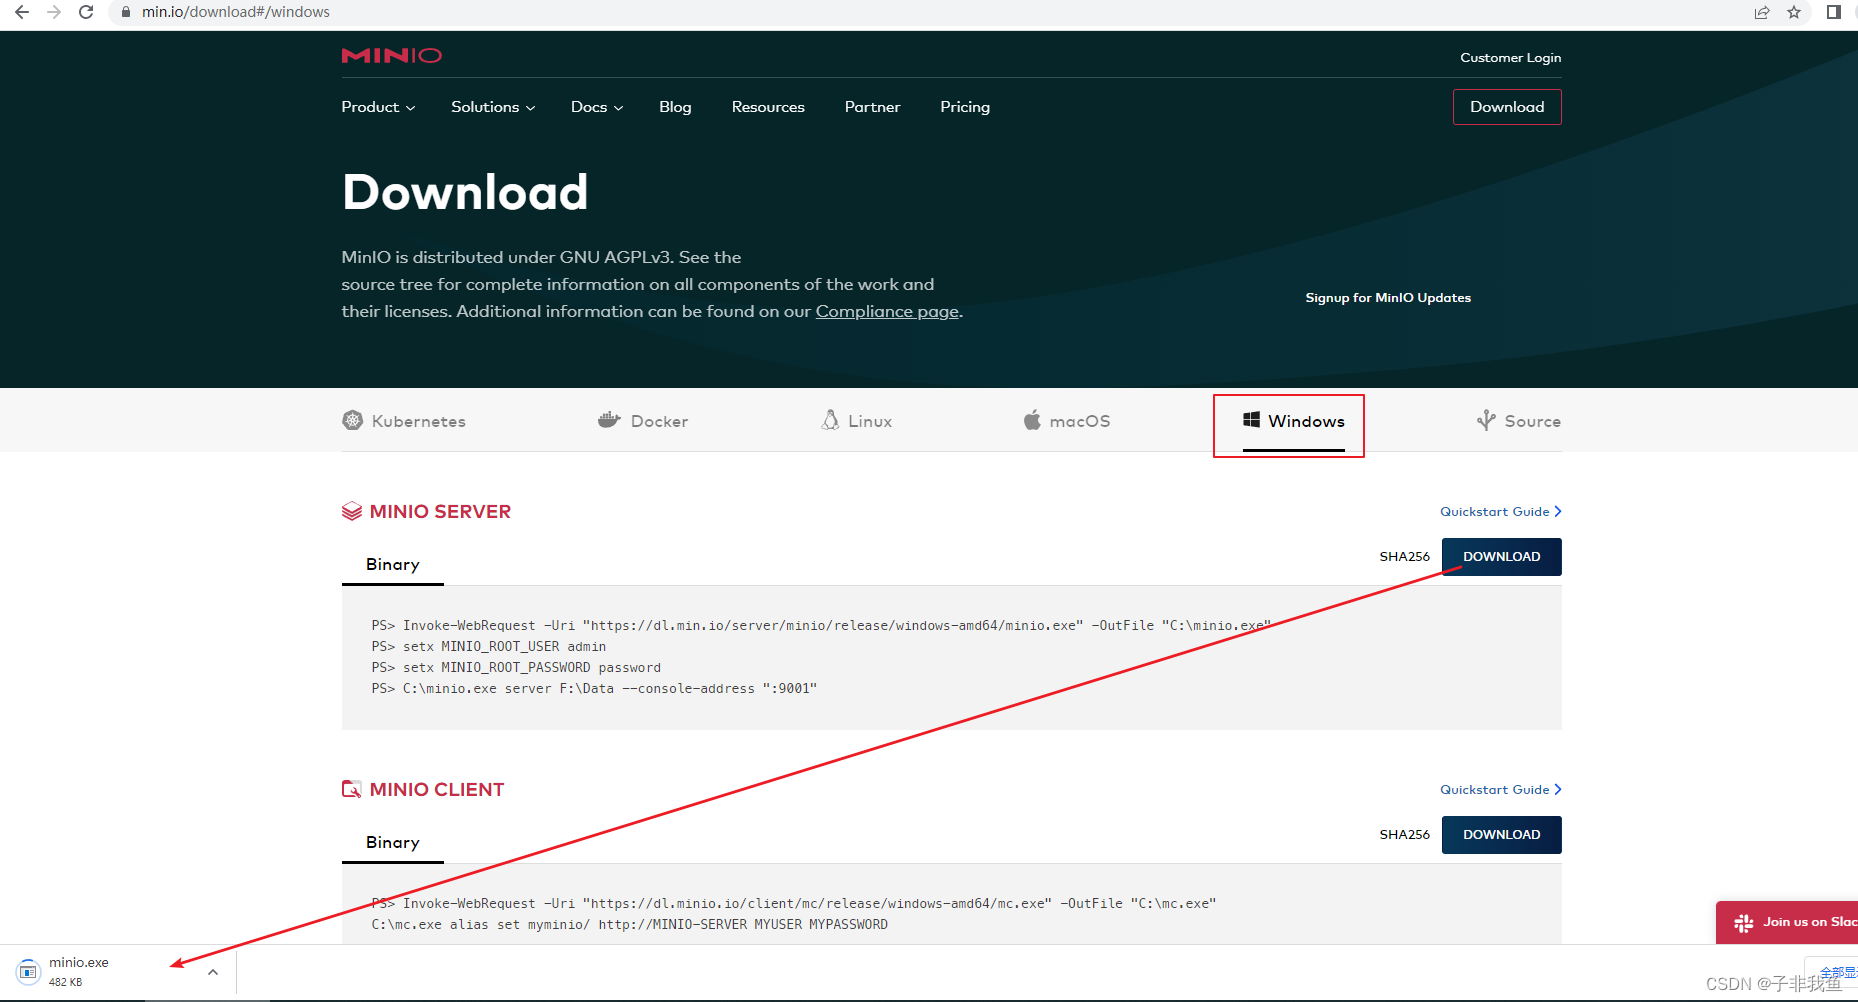Open MinIO Client Quickstart Guide
This screenshot has width=1858, height=1002.
pos(1500,790)
